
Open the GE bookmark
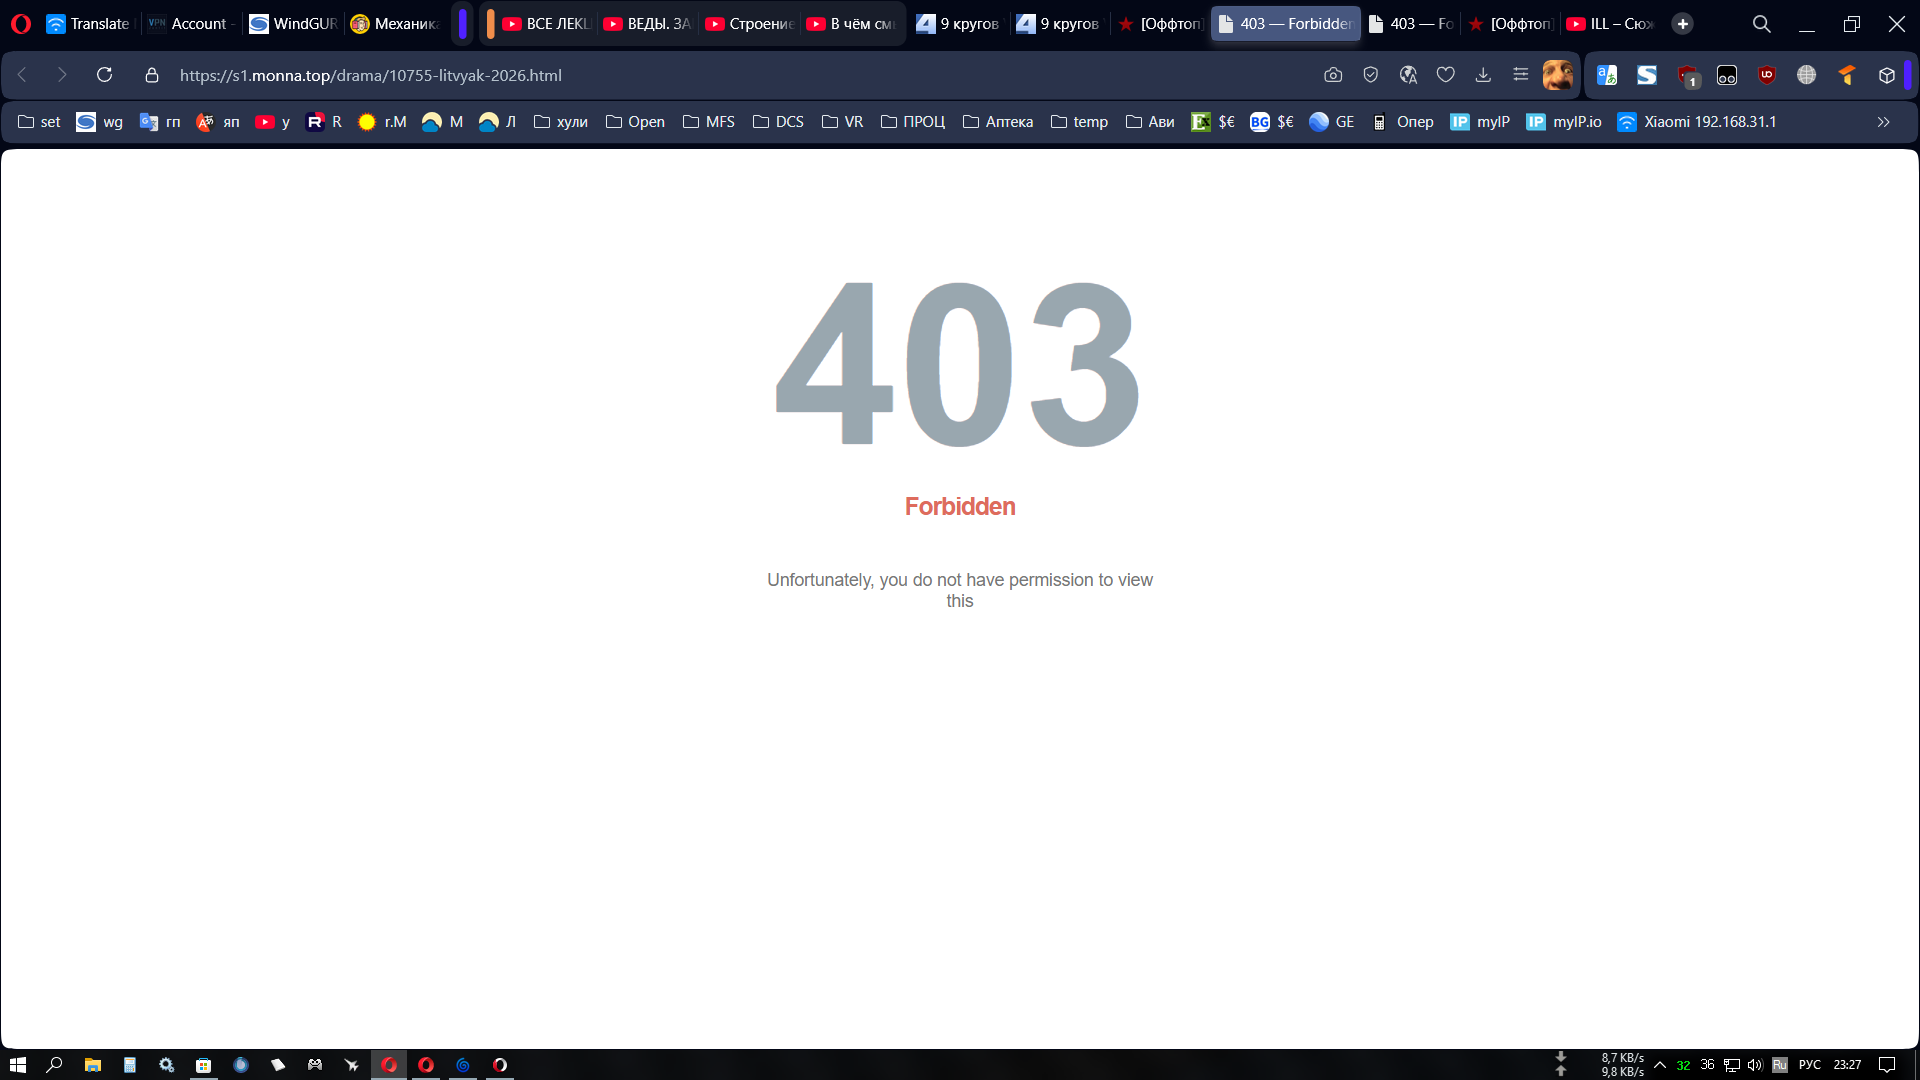click(1332, 122)
